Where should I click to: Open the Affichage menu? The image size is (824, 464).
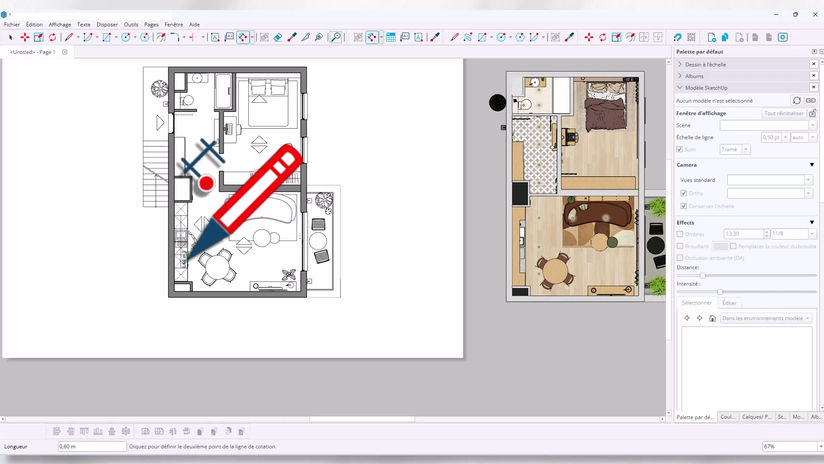(x=60, y=25)
